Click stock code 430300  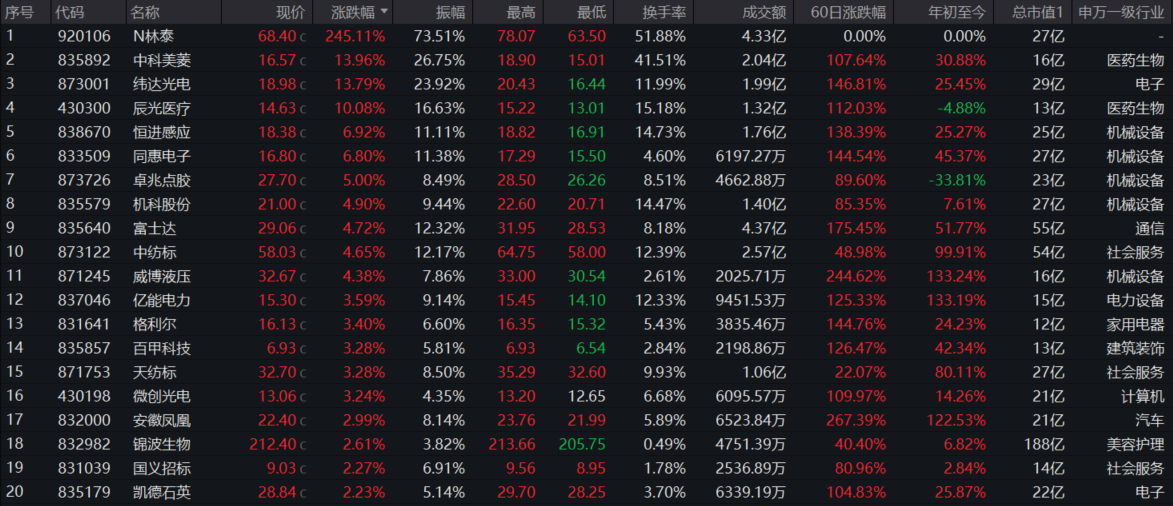click(x=84, y=108)
